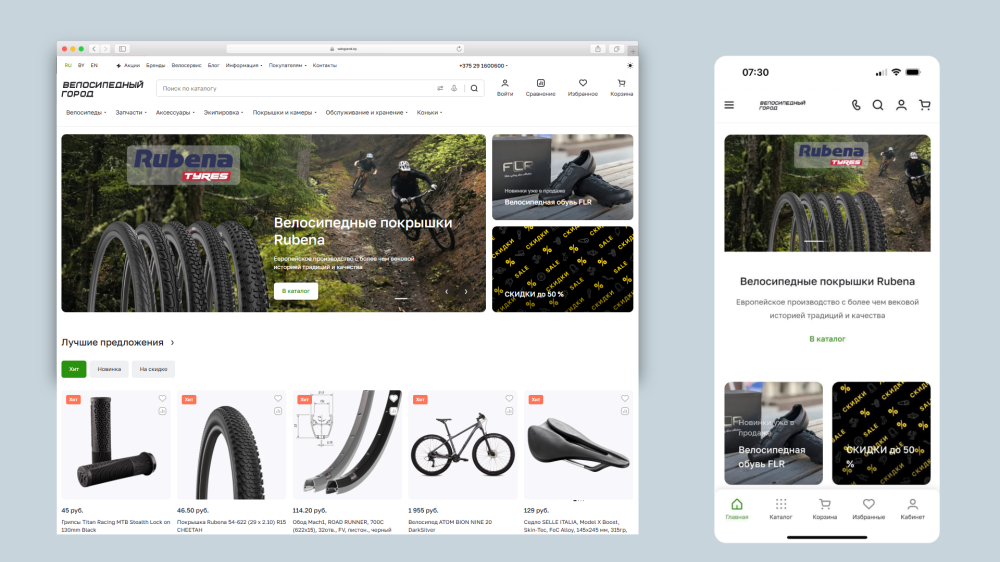Open the Контакты link

click(325, 66)
